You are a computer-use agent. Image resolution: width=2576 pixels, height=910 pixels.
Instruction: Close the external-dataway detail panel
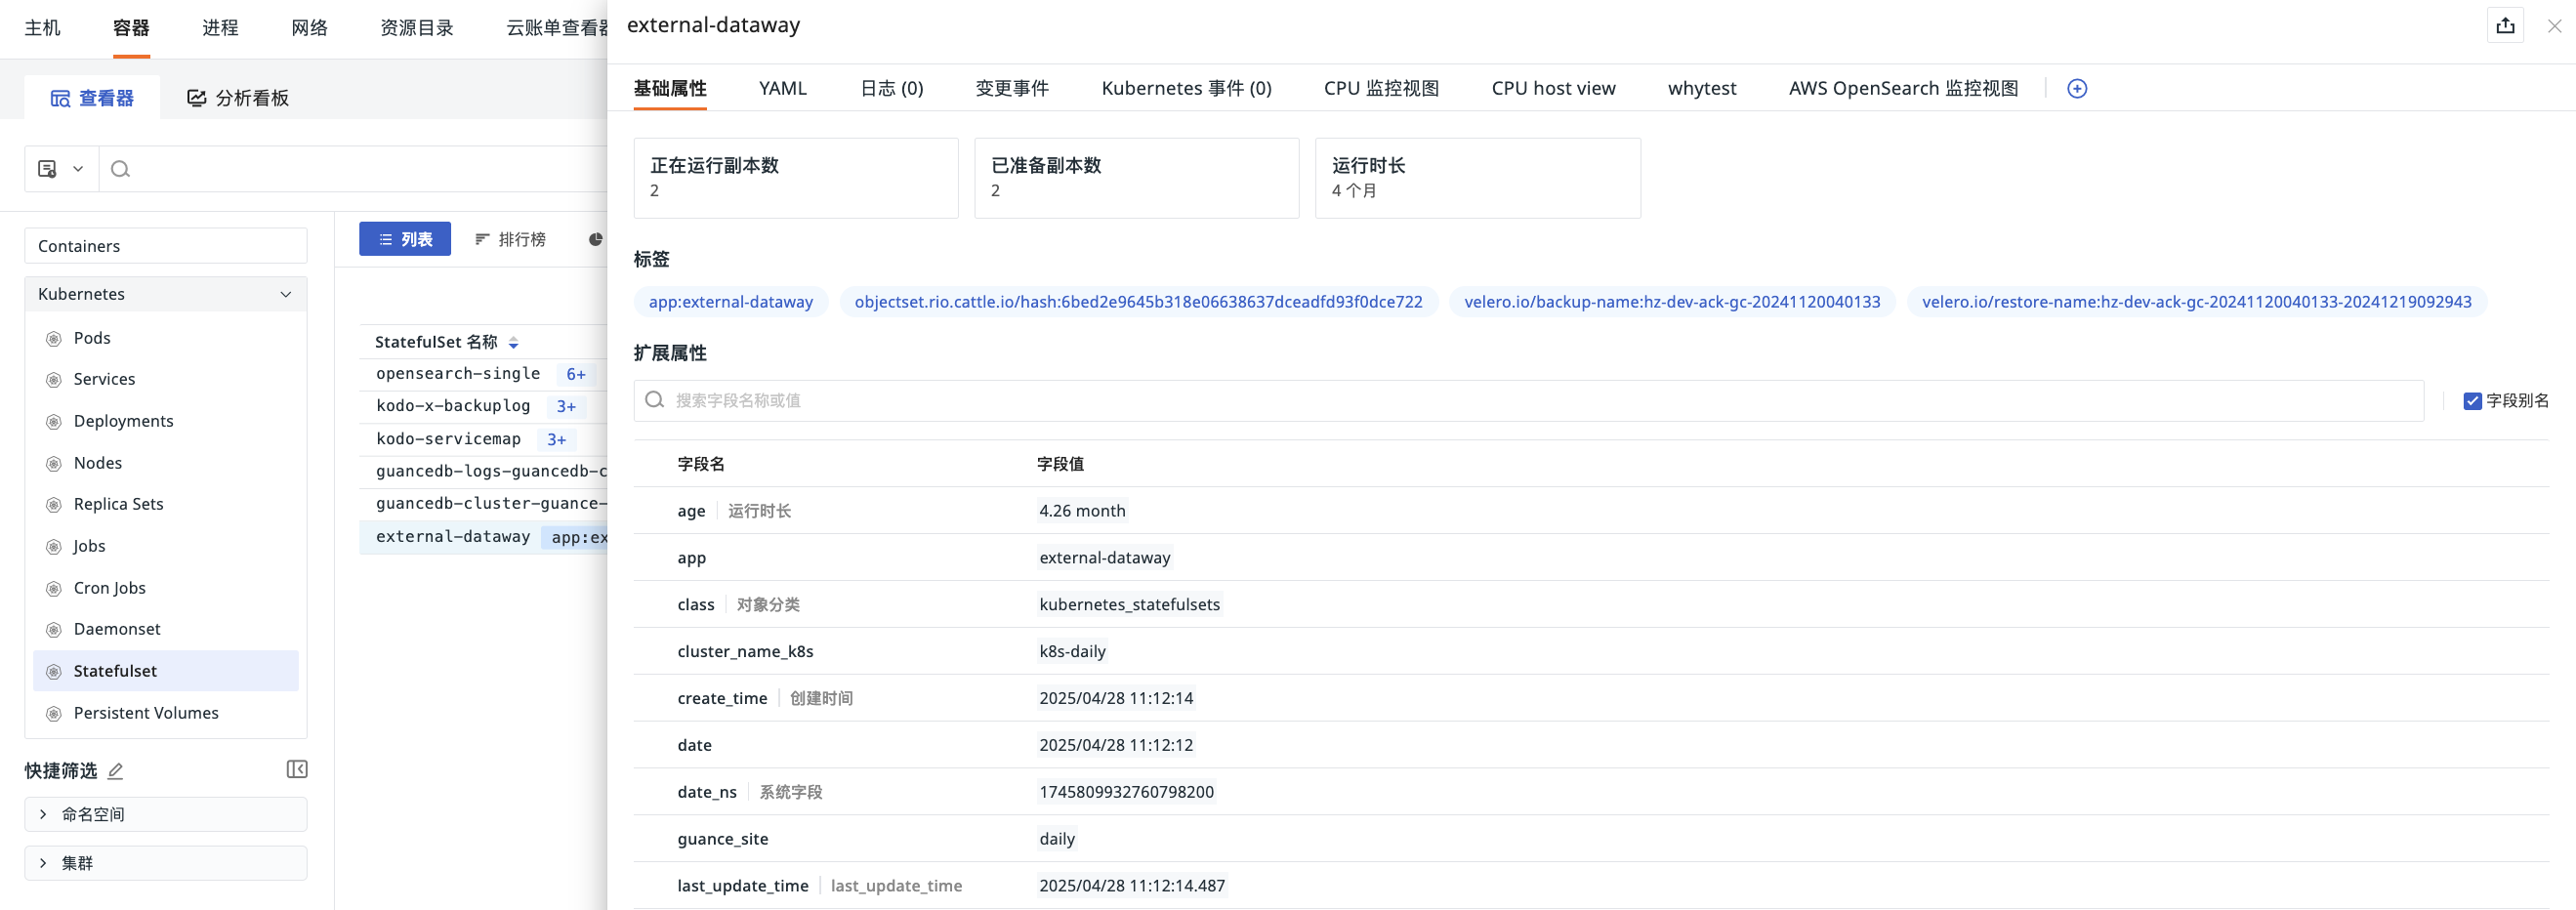click(2554, 26)
